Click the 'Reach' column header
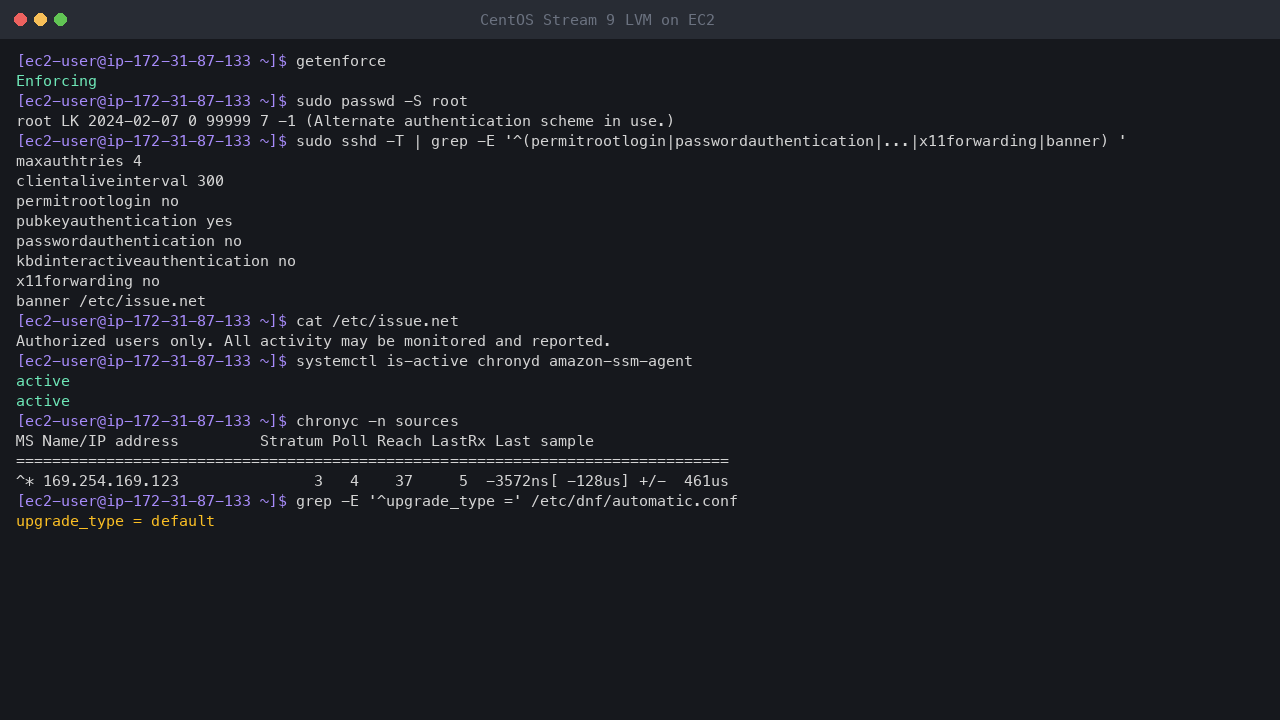 point(400,441)
